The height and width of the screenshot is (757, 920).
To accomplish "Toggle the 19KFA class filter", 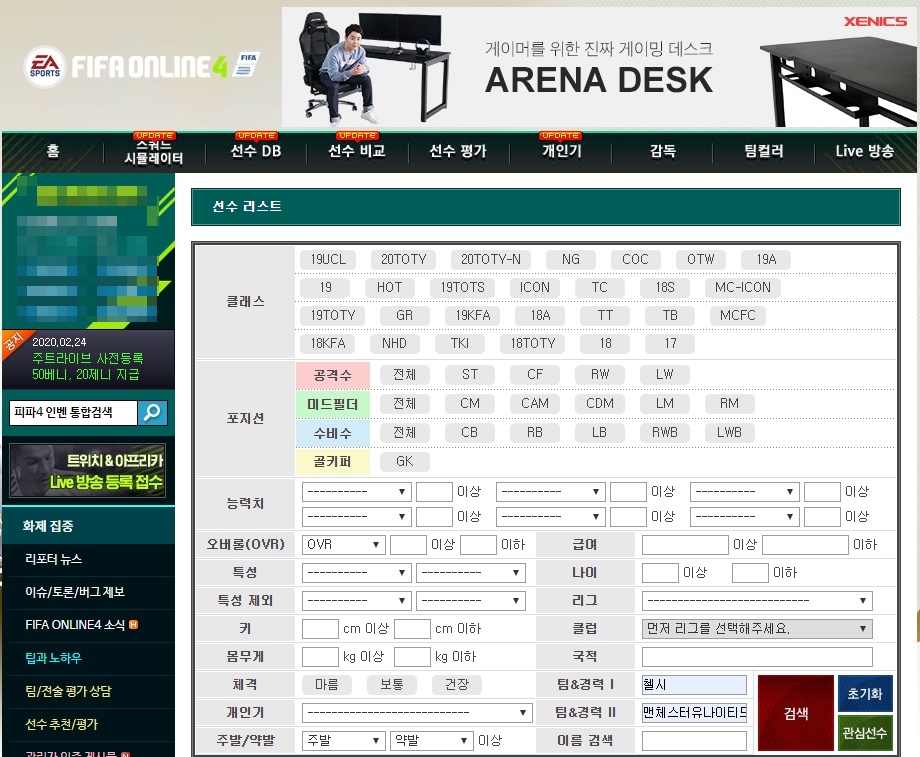I will tap(473, 316).
